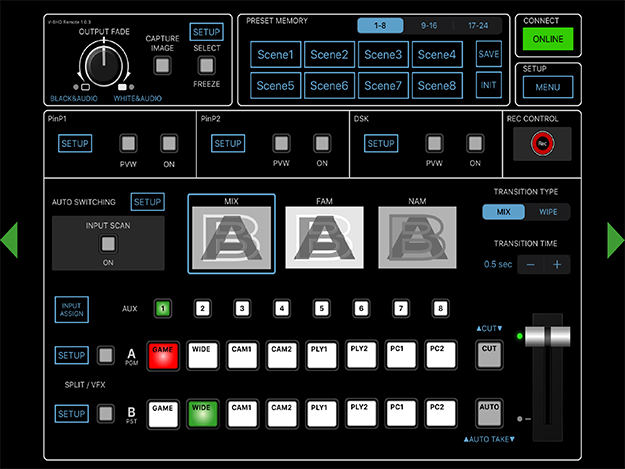This screenshot has height=469, width=625.
Task: Open the setup MENU
Action: pos(547,88)
